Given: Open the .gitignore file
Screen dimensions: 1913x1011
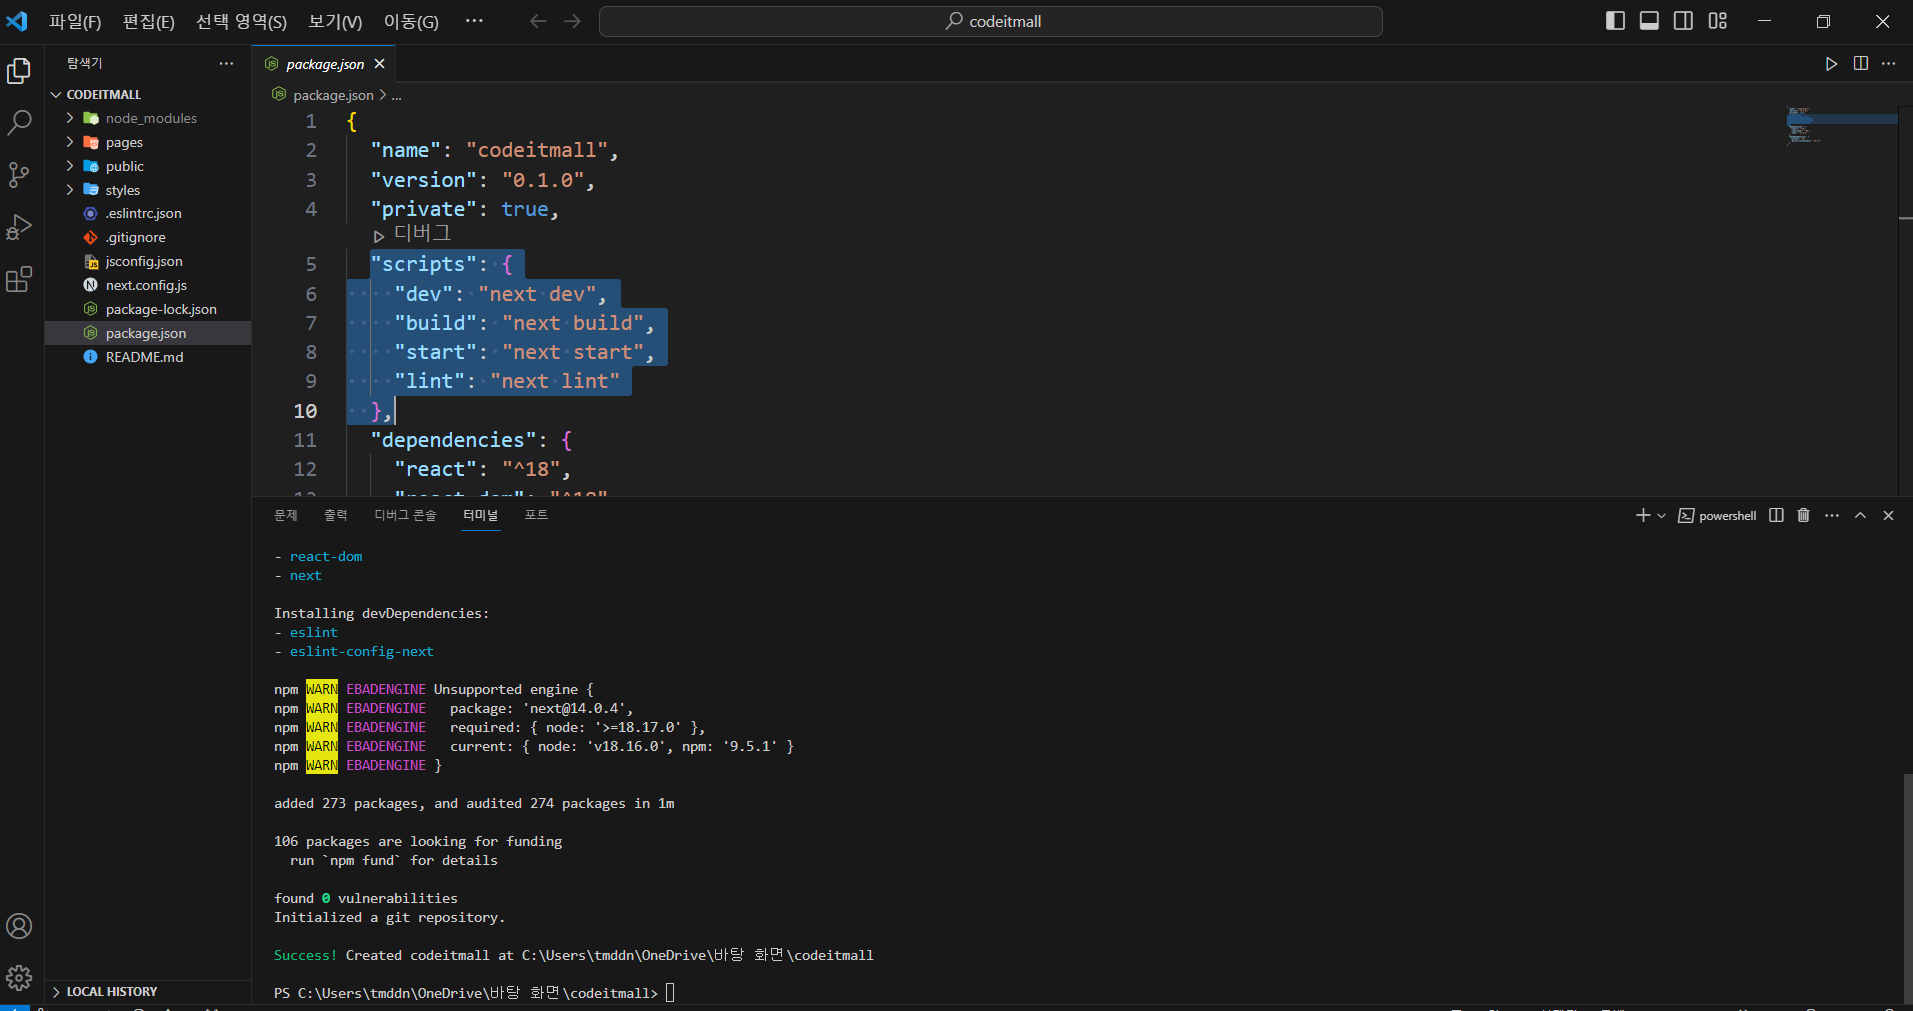Looking at the screenshot, I should tap(148, 237).
